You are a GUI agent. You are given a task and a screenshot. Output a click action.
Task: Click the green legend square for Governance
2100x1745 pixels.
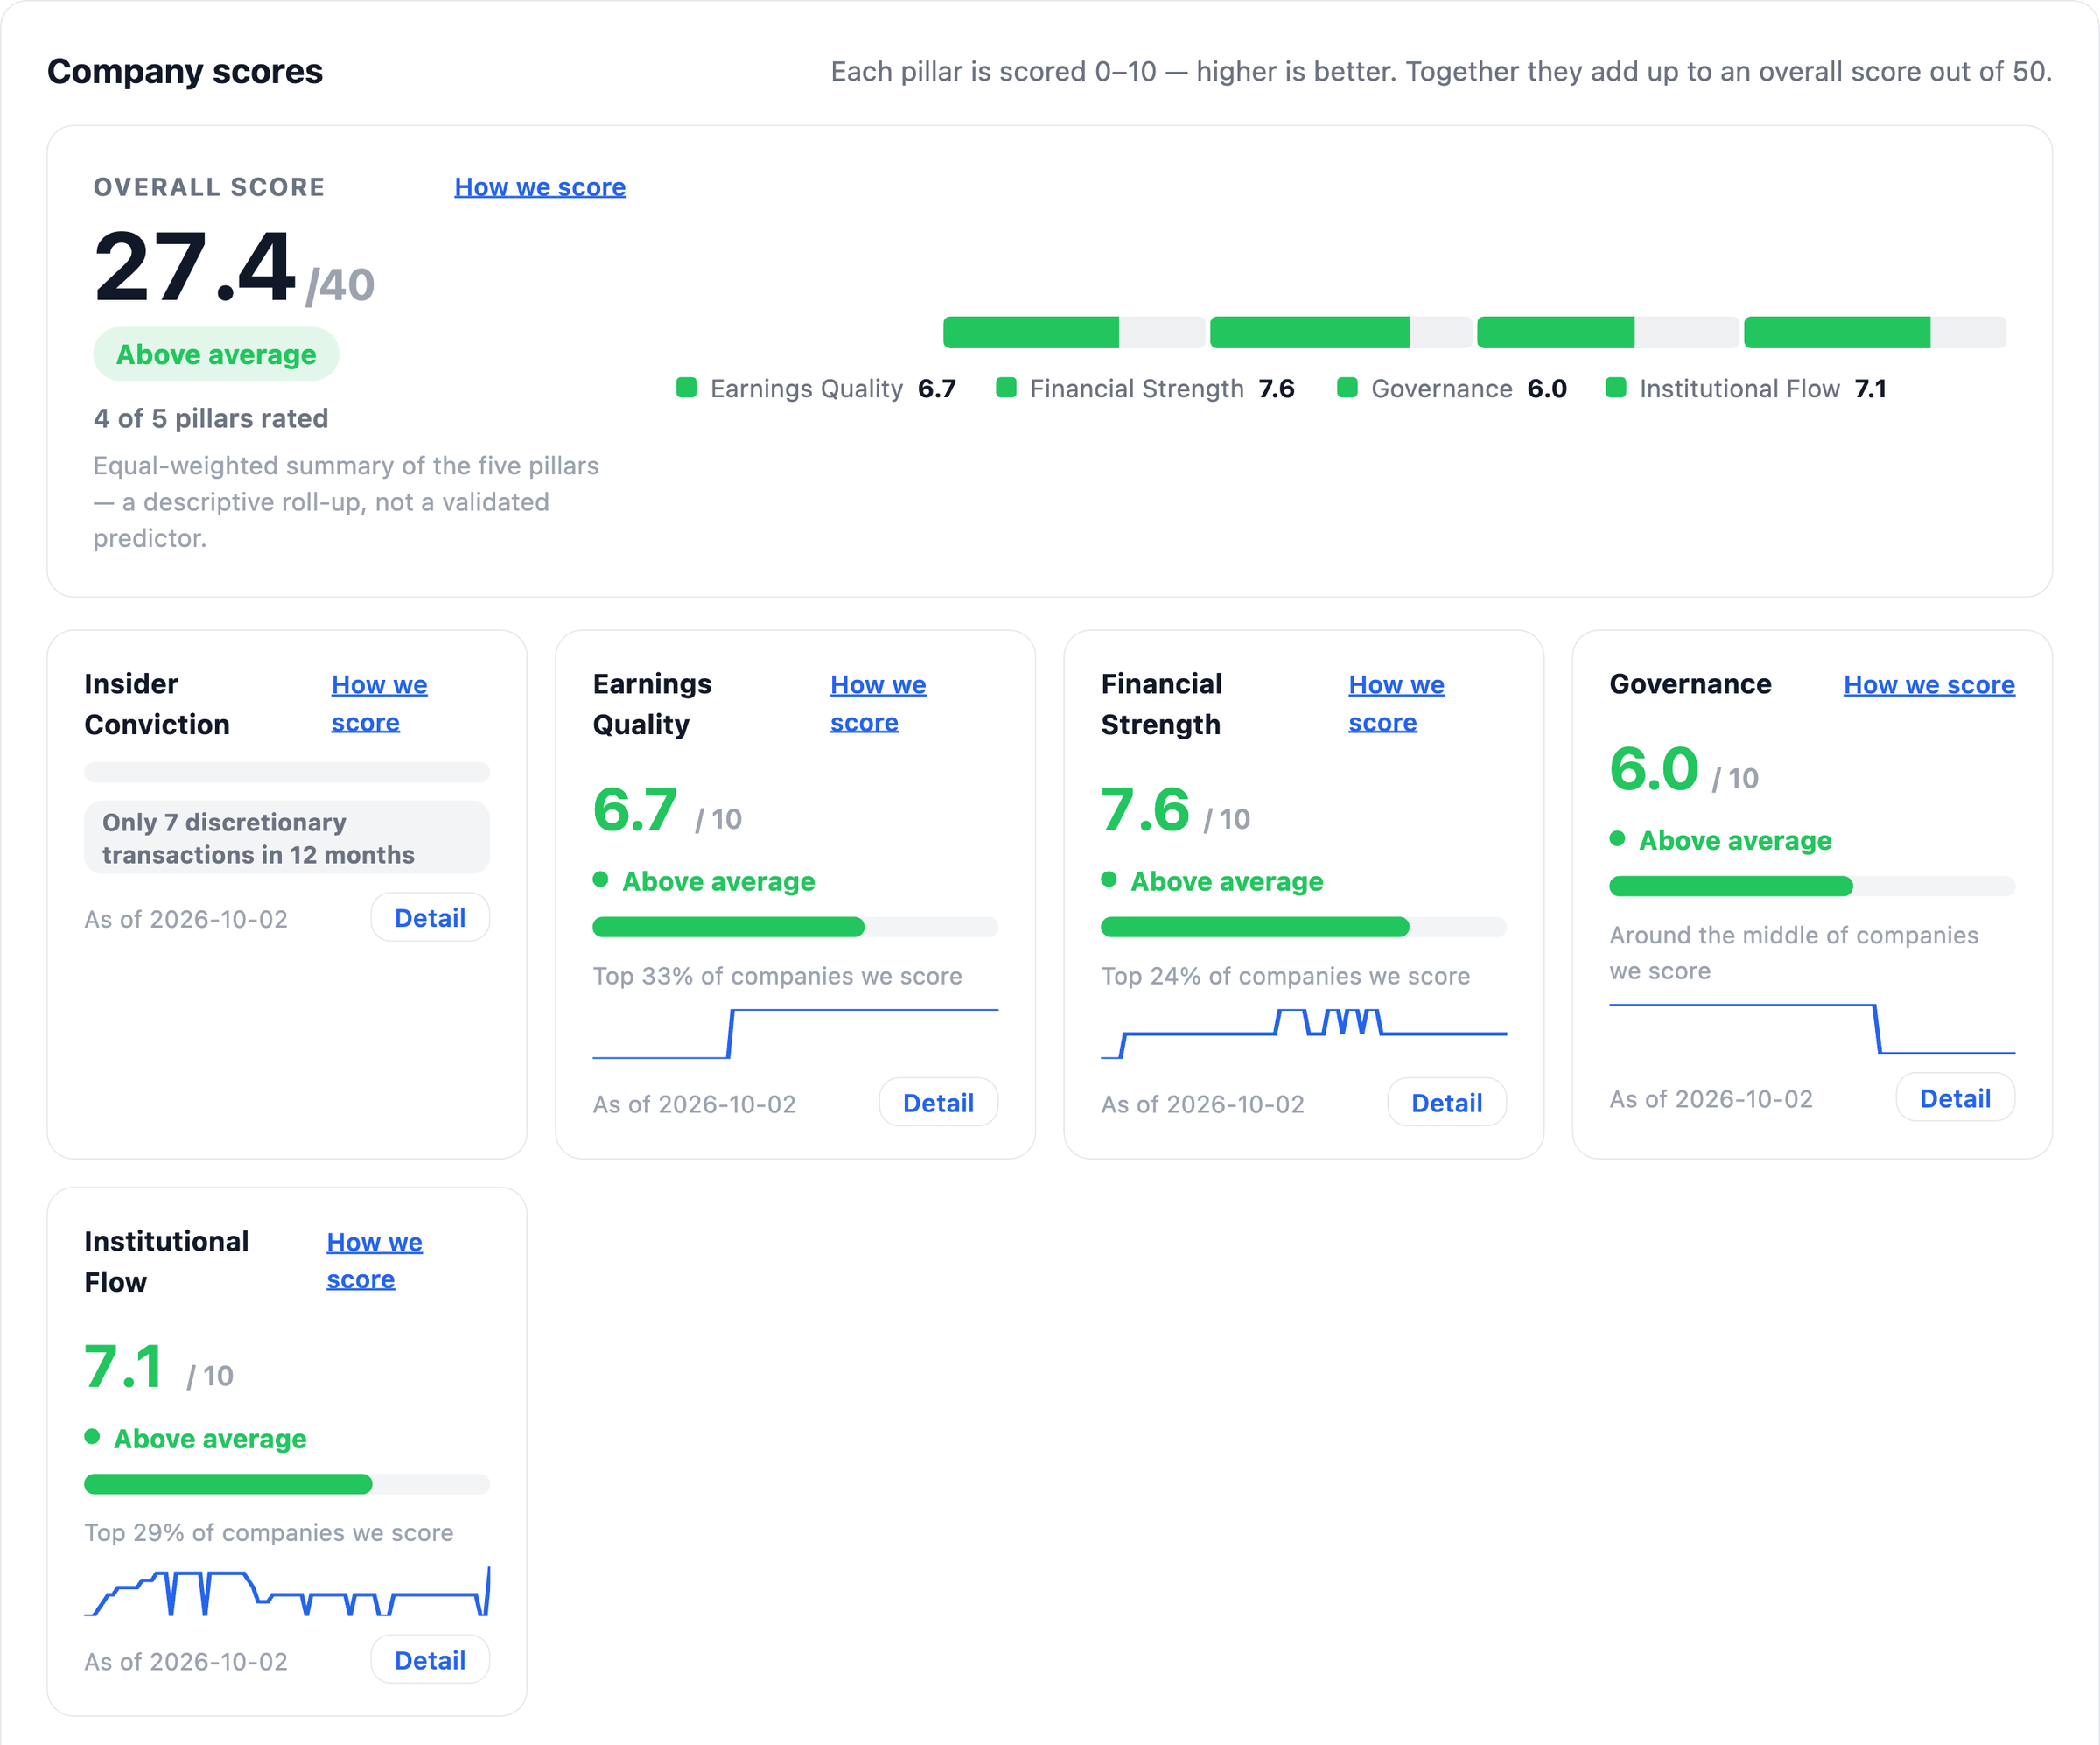(x=1347, y=388)
